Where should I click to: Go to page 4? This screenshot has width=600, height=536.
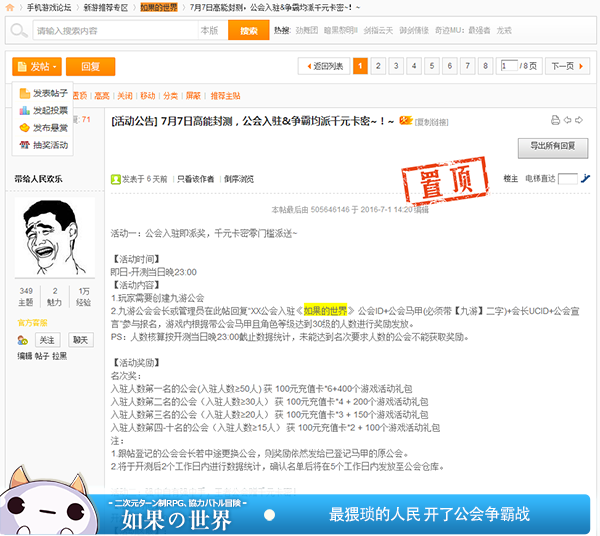[x=414, y=66]
